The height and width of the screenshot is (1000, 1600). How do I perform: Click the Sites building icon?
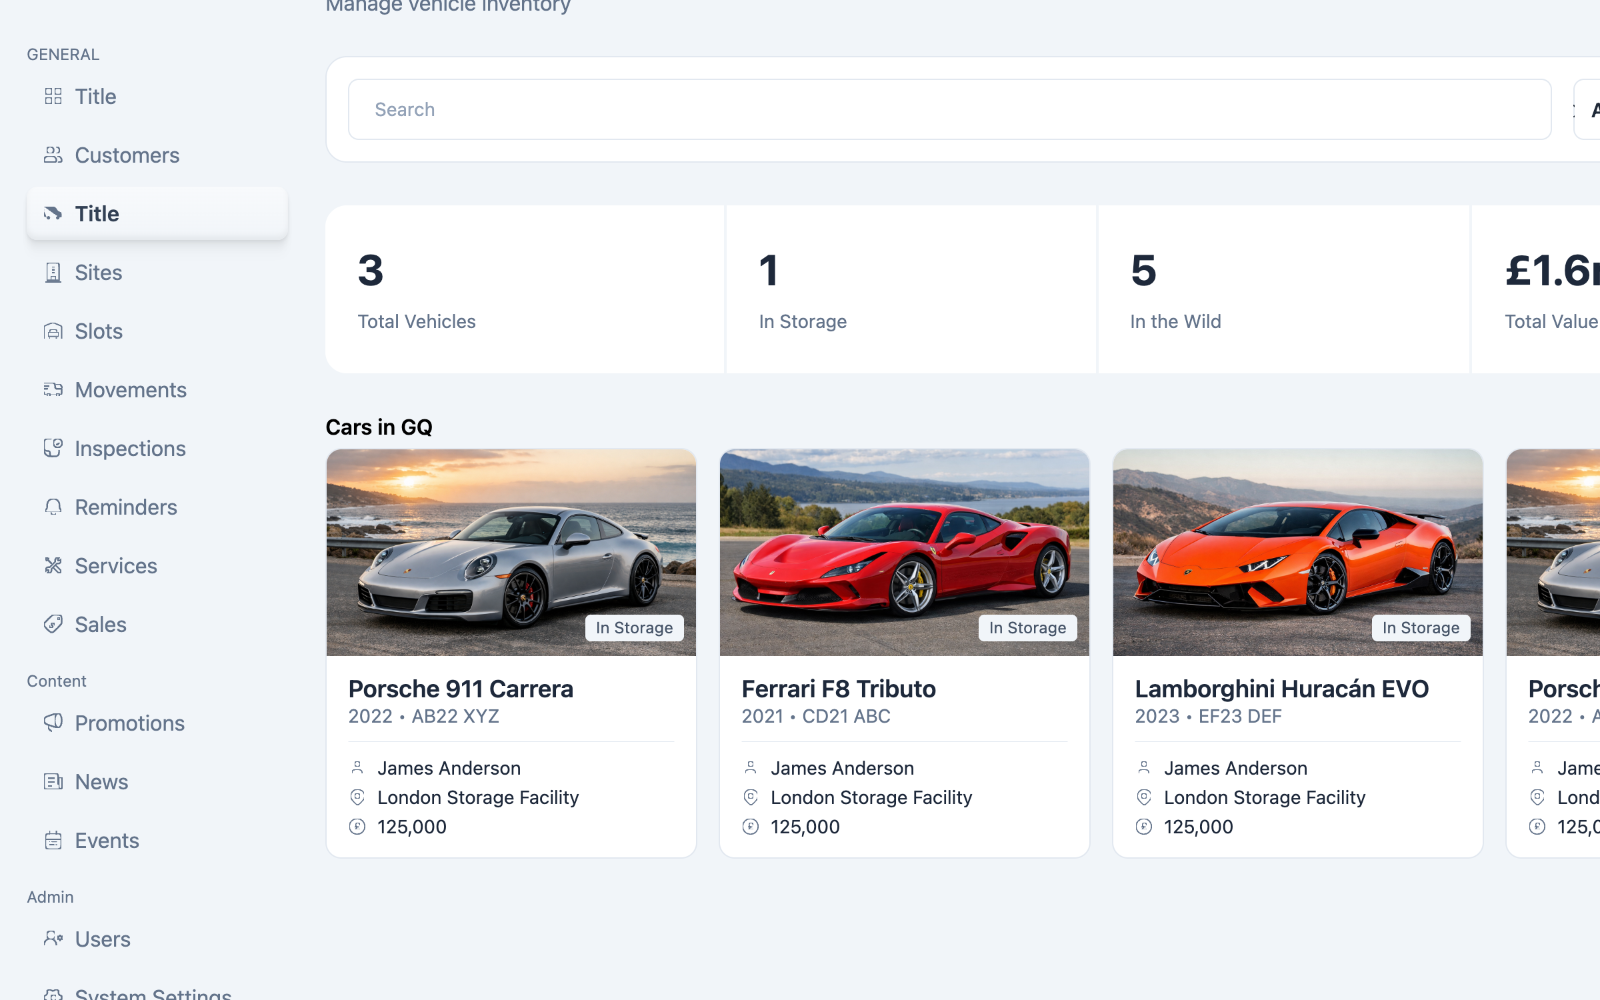coord(53,273)
